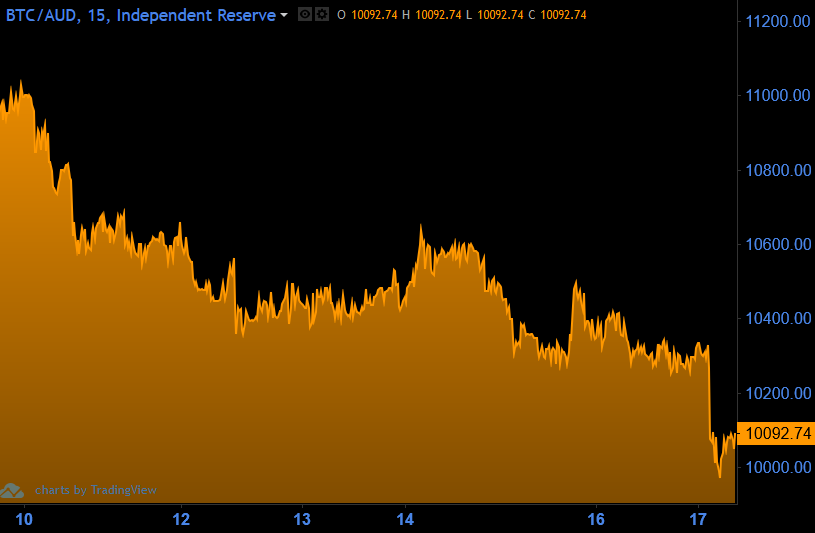815x533 pixels.
Task: Click the date label 17 on time axis
Action: coord(698,519)
